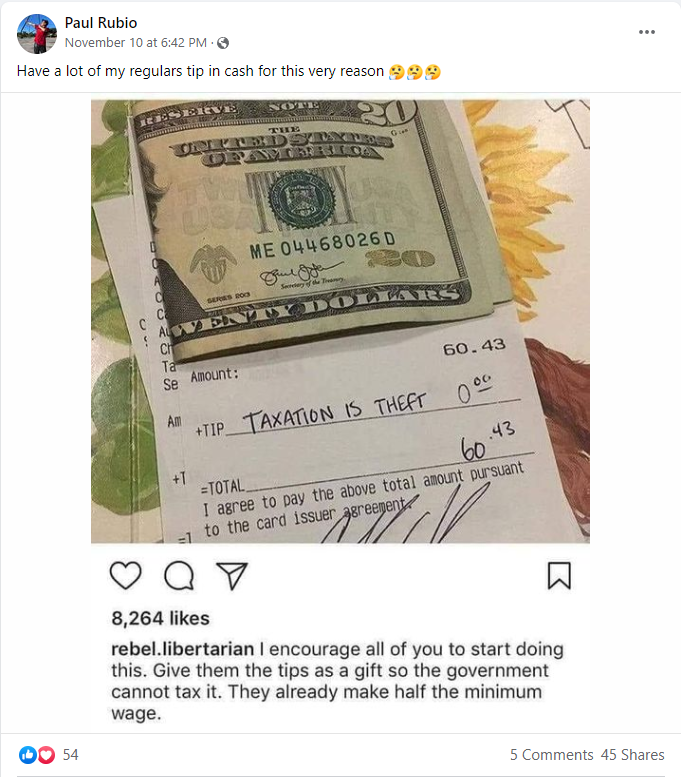Click the rebel.libertarian caption text
The image size is (681, 777).
[337, 681]
